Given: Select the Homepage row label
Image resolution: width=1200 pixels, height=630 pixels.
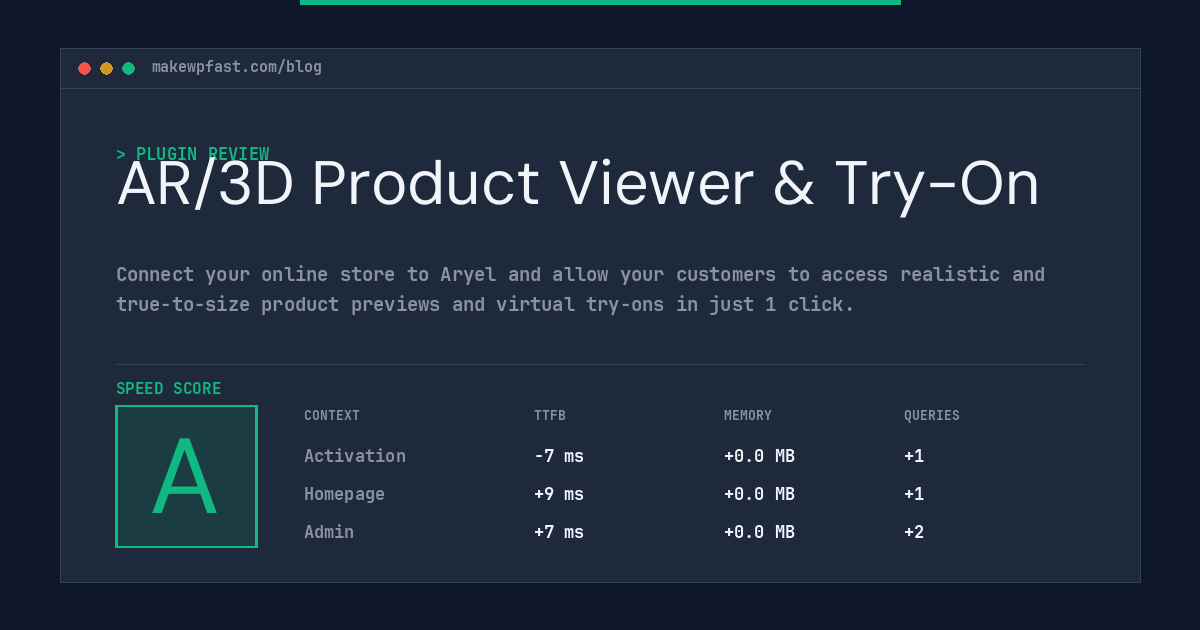Looking at the screenshot, I should pos(344,494).
